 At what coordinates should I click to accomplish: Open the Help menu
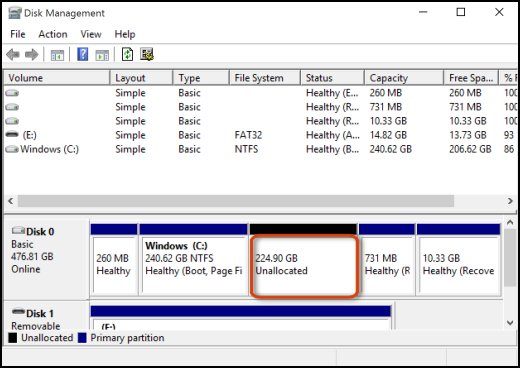pos(125,34)
